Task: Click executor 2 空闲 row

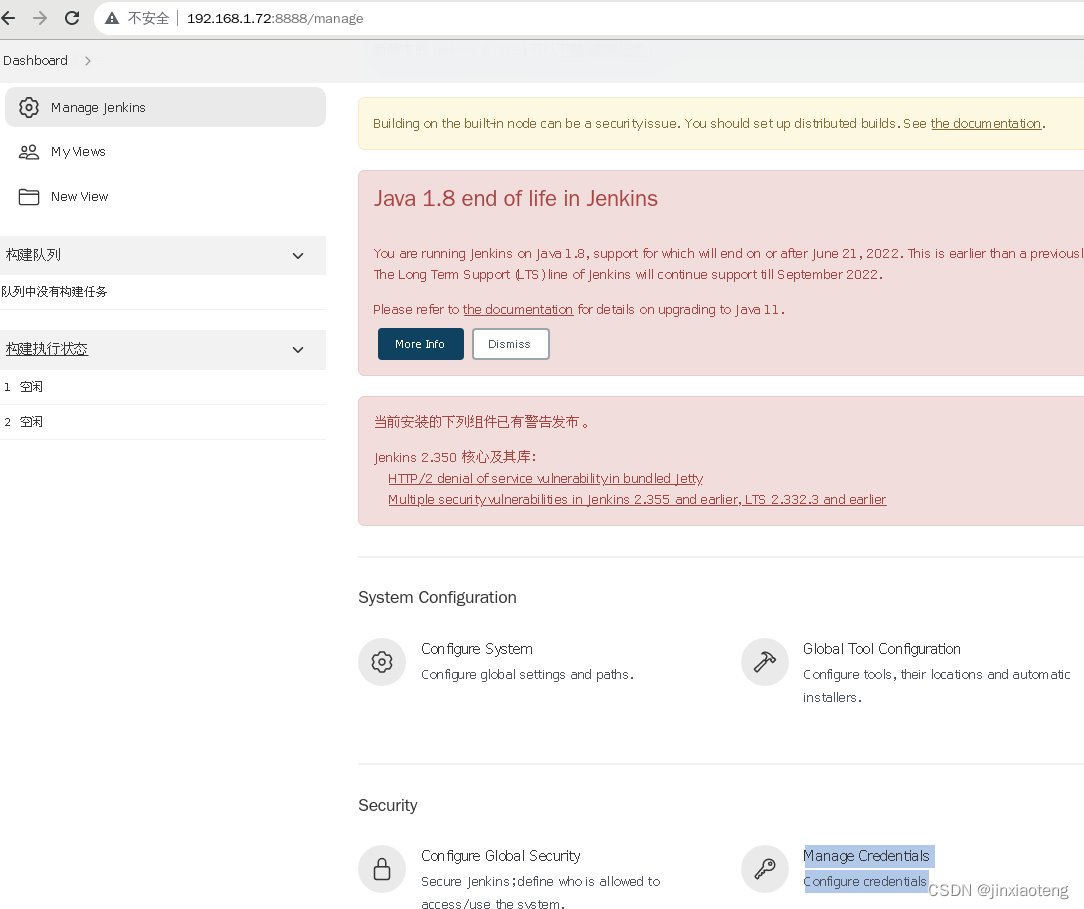Action: click(x=162, y=422)
